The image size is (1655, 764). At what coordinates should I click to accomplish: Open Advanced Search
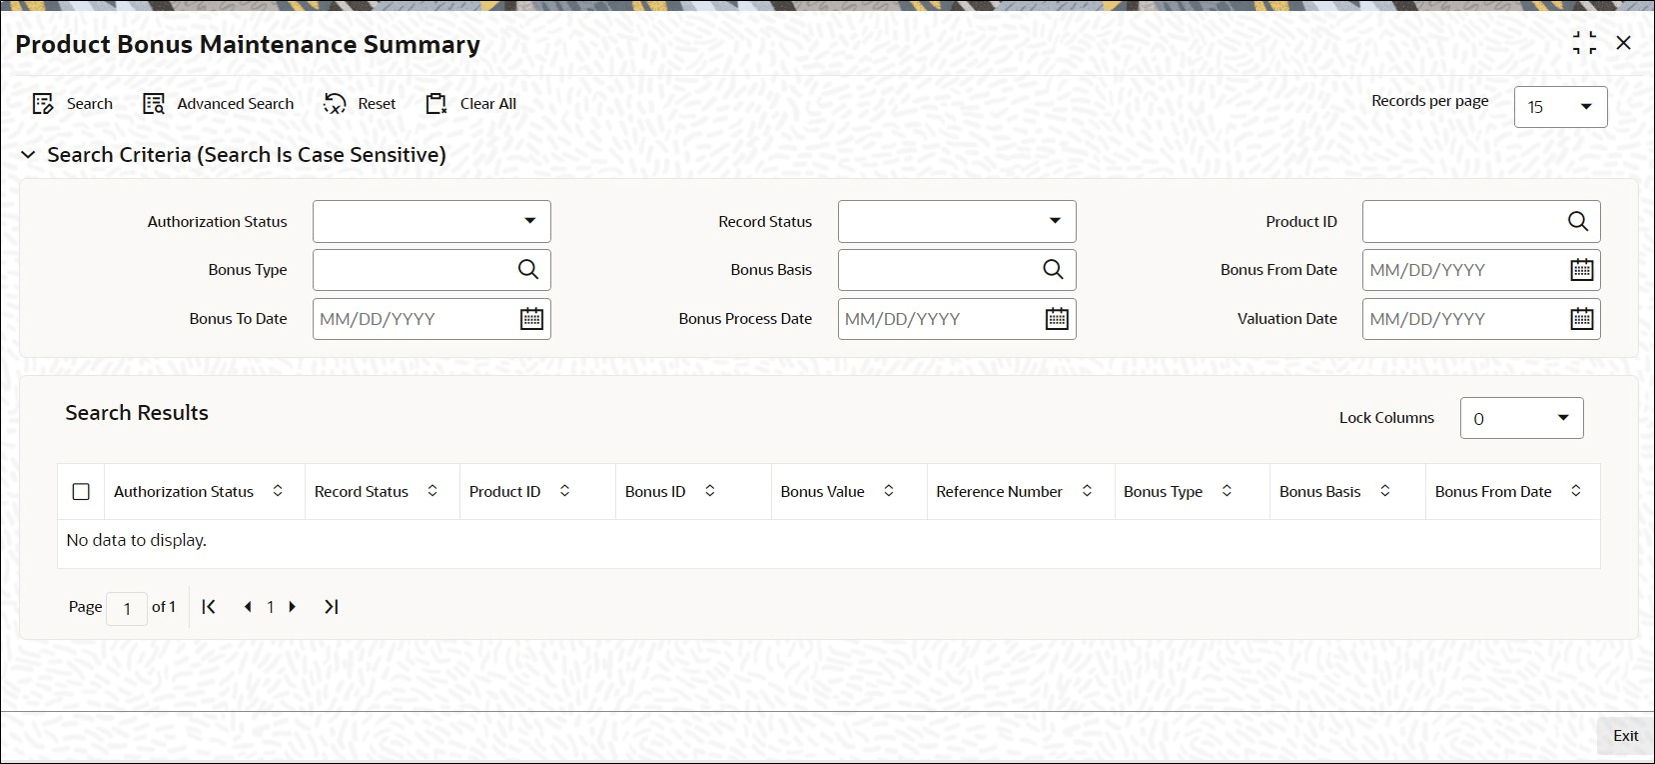218,104
